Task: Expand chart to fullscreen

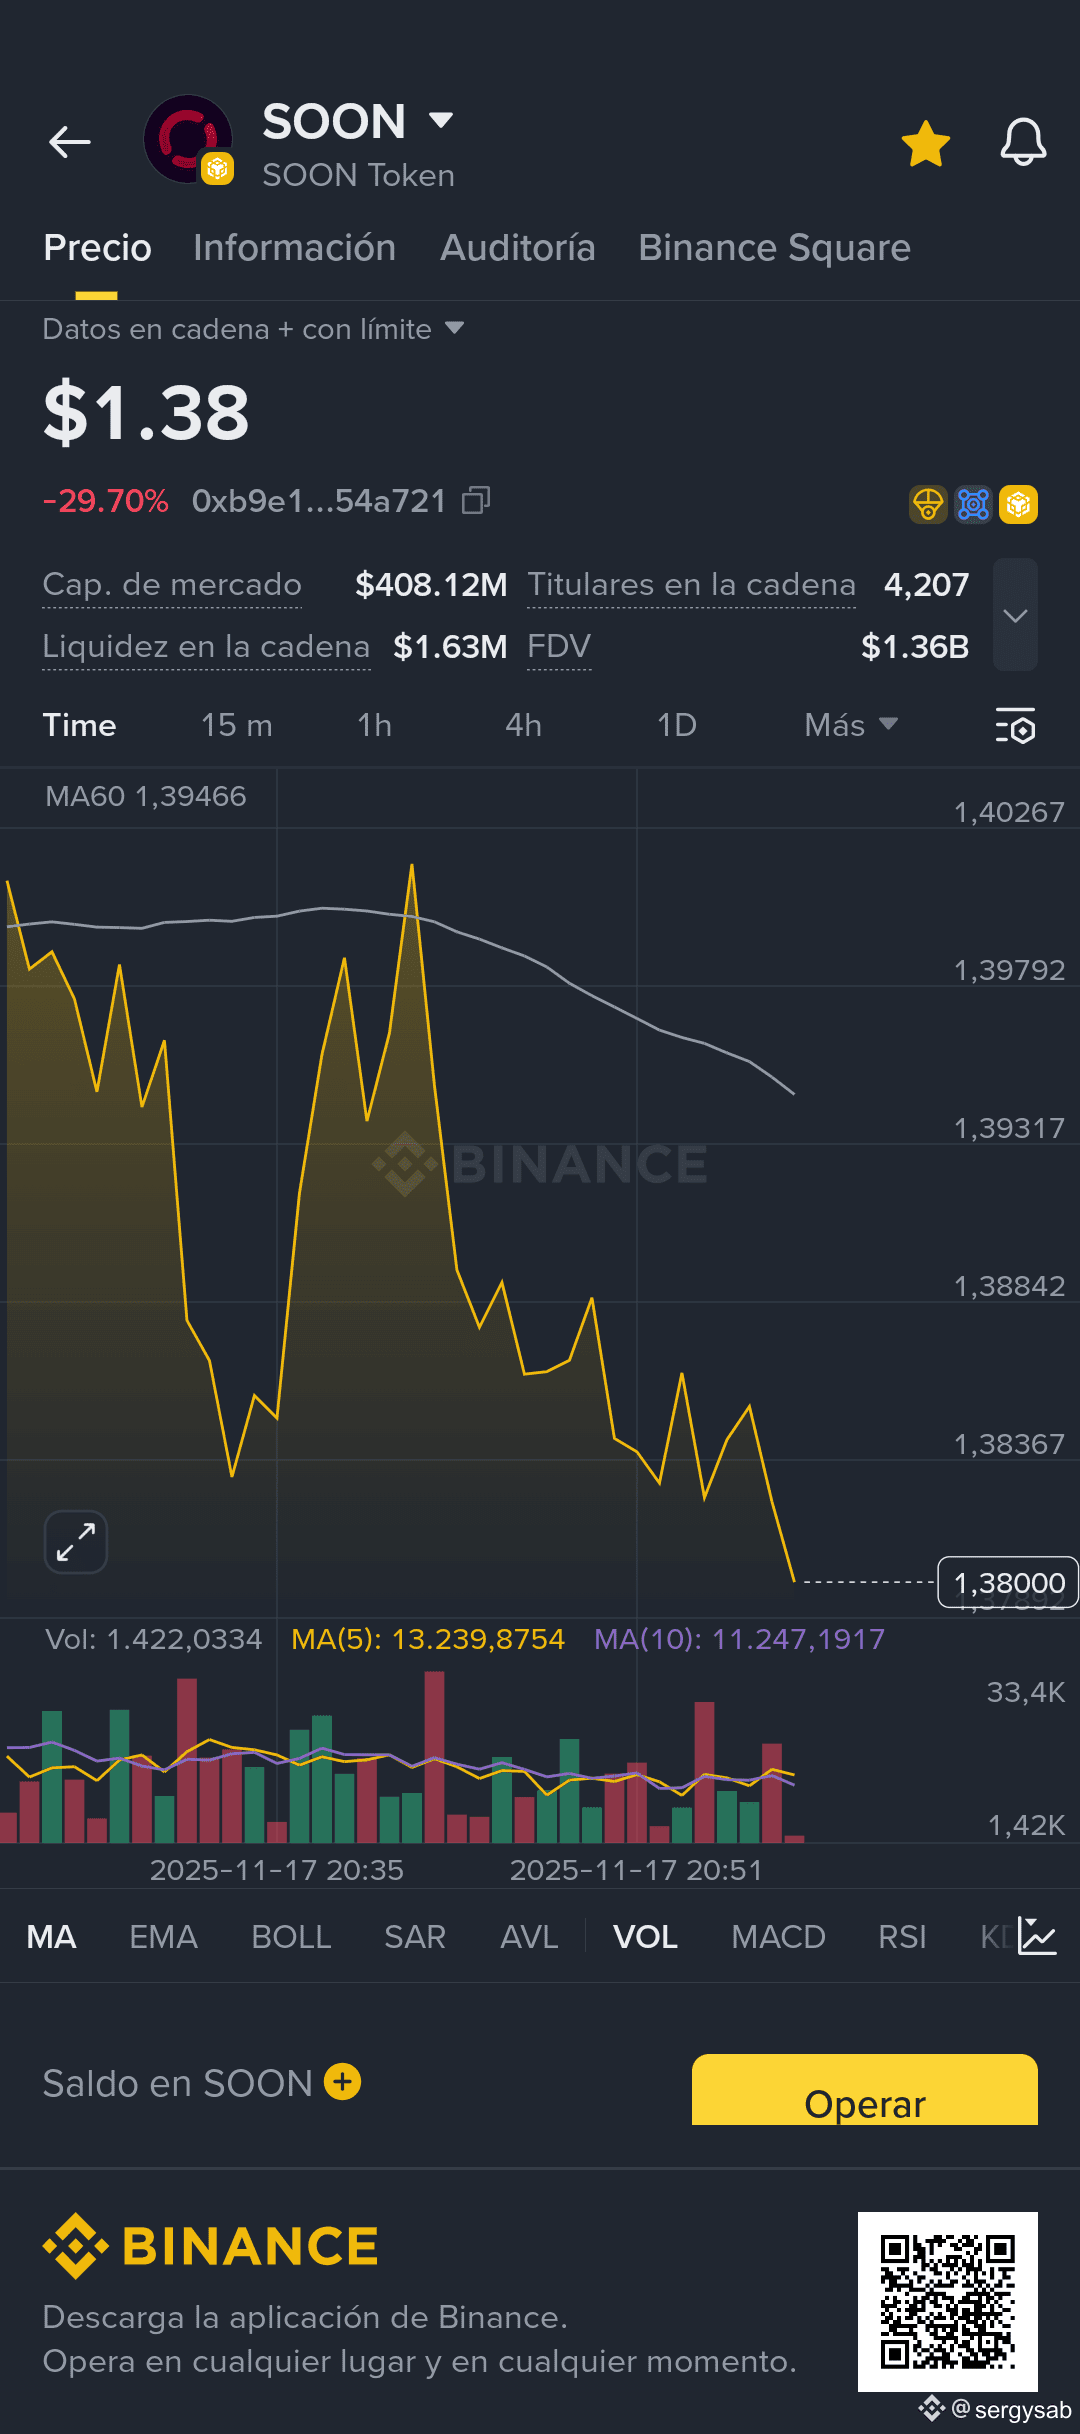Action: (x=76, y=1541)
